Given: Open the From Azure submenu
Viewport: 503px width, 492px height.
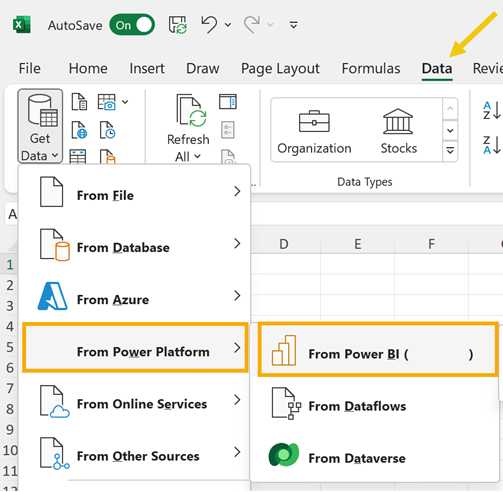Looking at the screenshot, I should tap(135, 296).
